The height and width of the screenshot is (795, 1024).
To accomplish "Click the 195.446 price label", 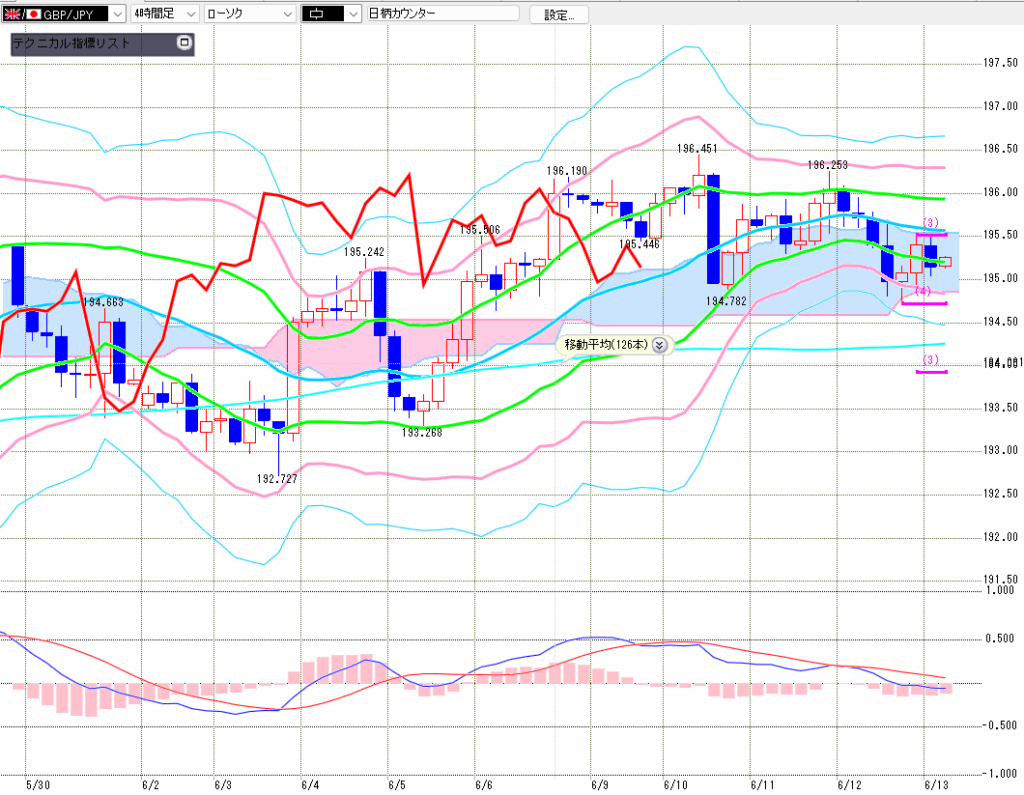I will point(639,244).
